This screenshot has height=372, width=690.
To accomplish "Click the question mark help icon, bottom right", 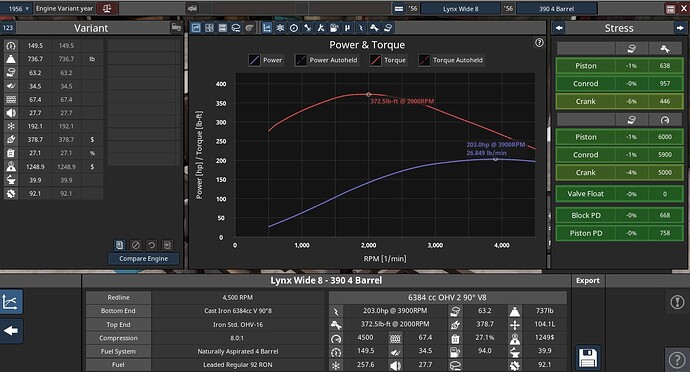I will pyautogui.click(x=677, y=360).
